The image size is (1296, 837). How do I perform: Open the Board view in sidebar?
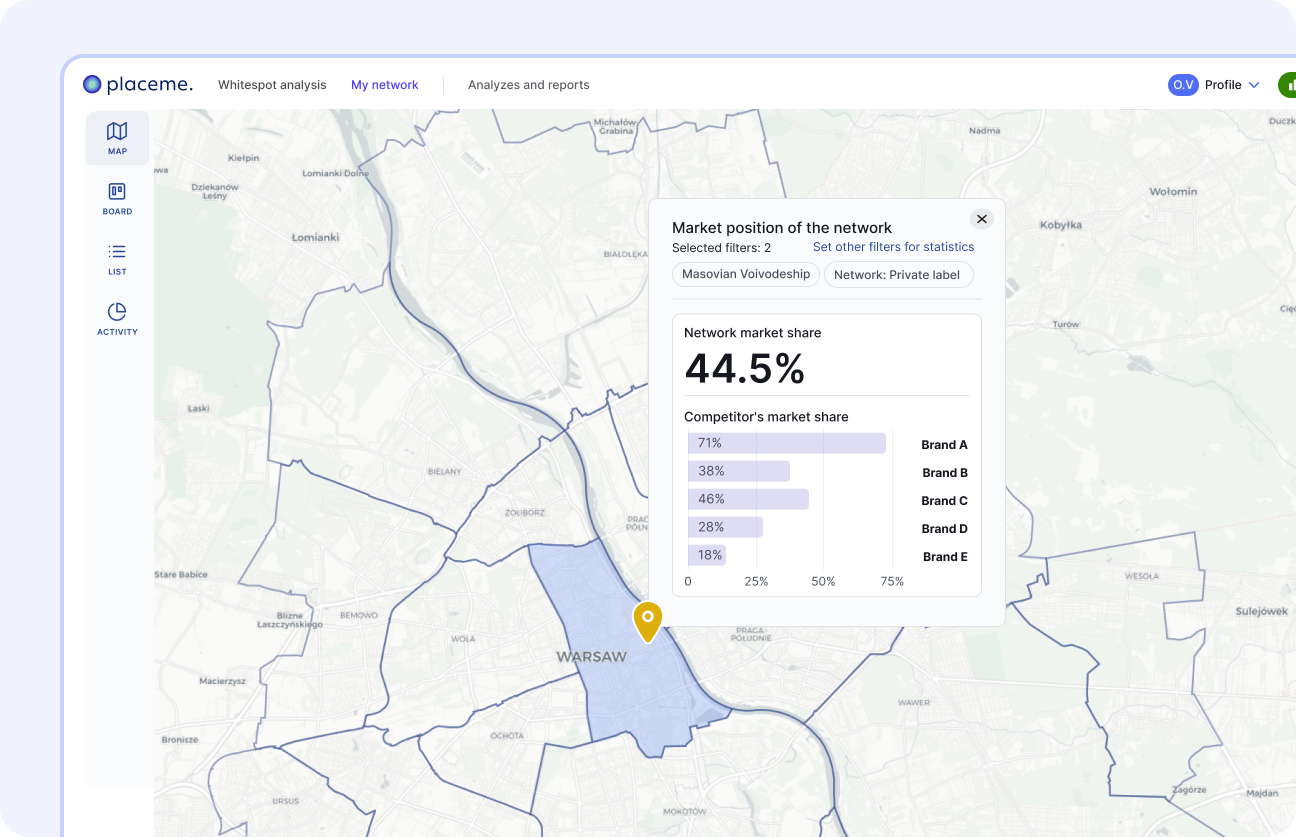(117, 198)
